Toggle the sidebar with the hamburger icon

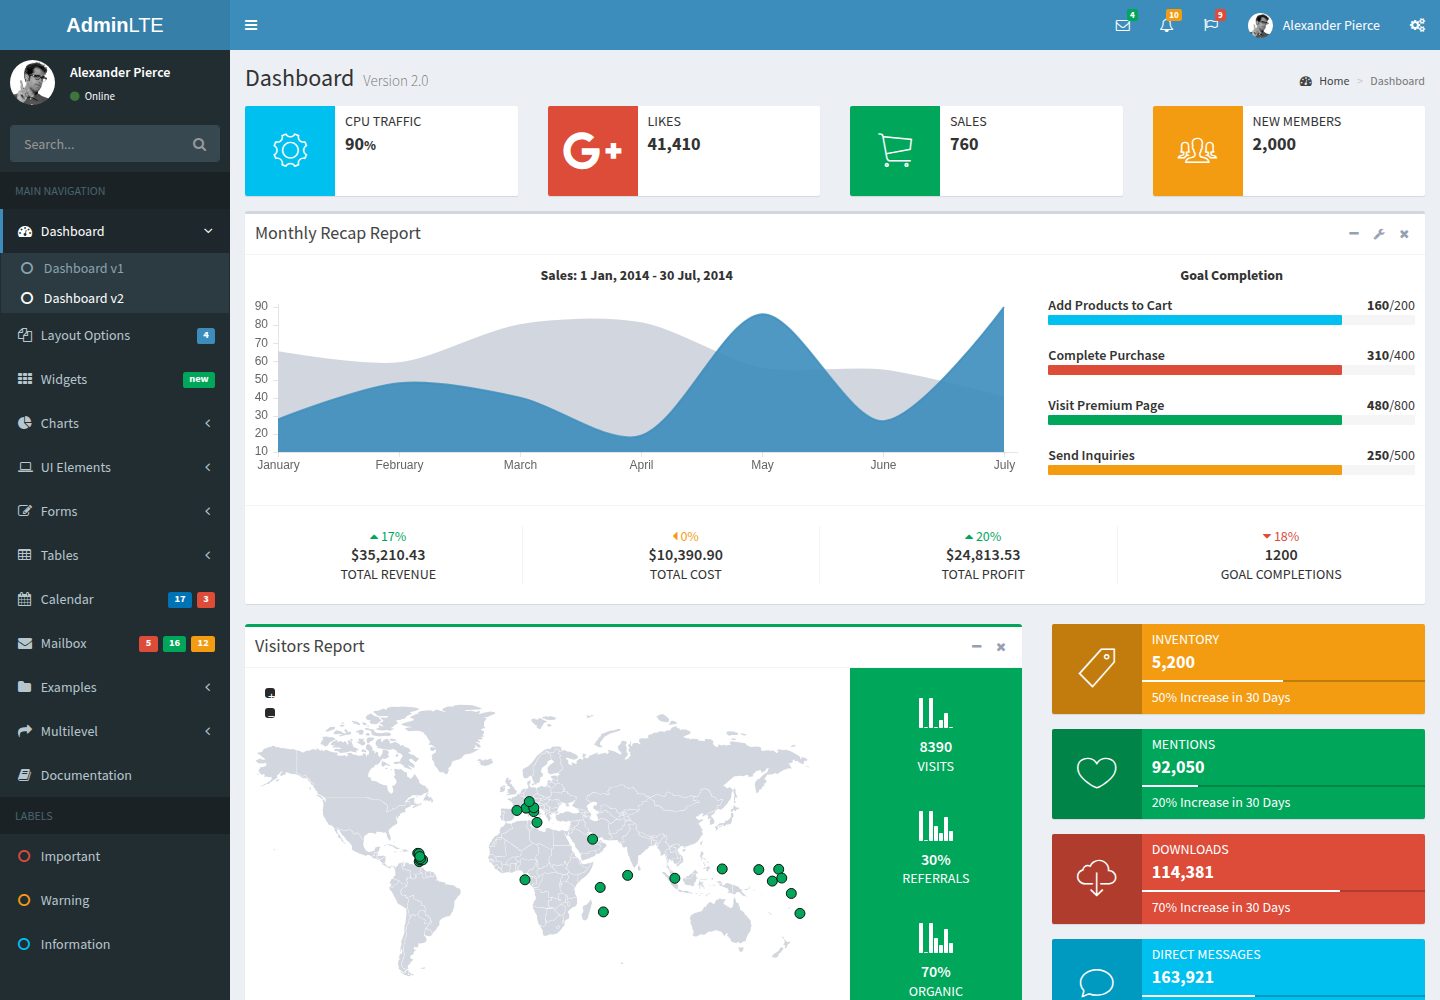(x=251, y=25)
